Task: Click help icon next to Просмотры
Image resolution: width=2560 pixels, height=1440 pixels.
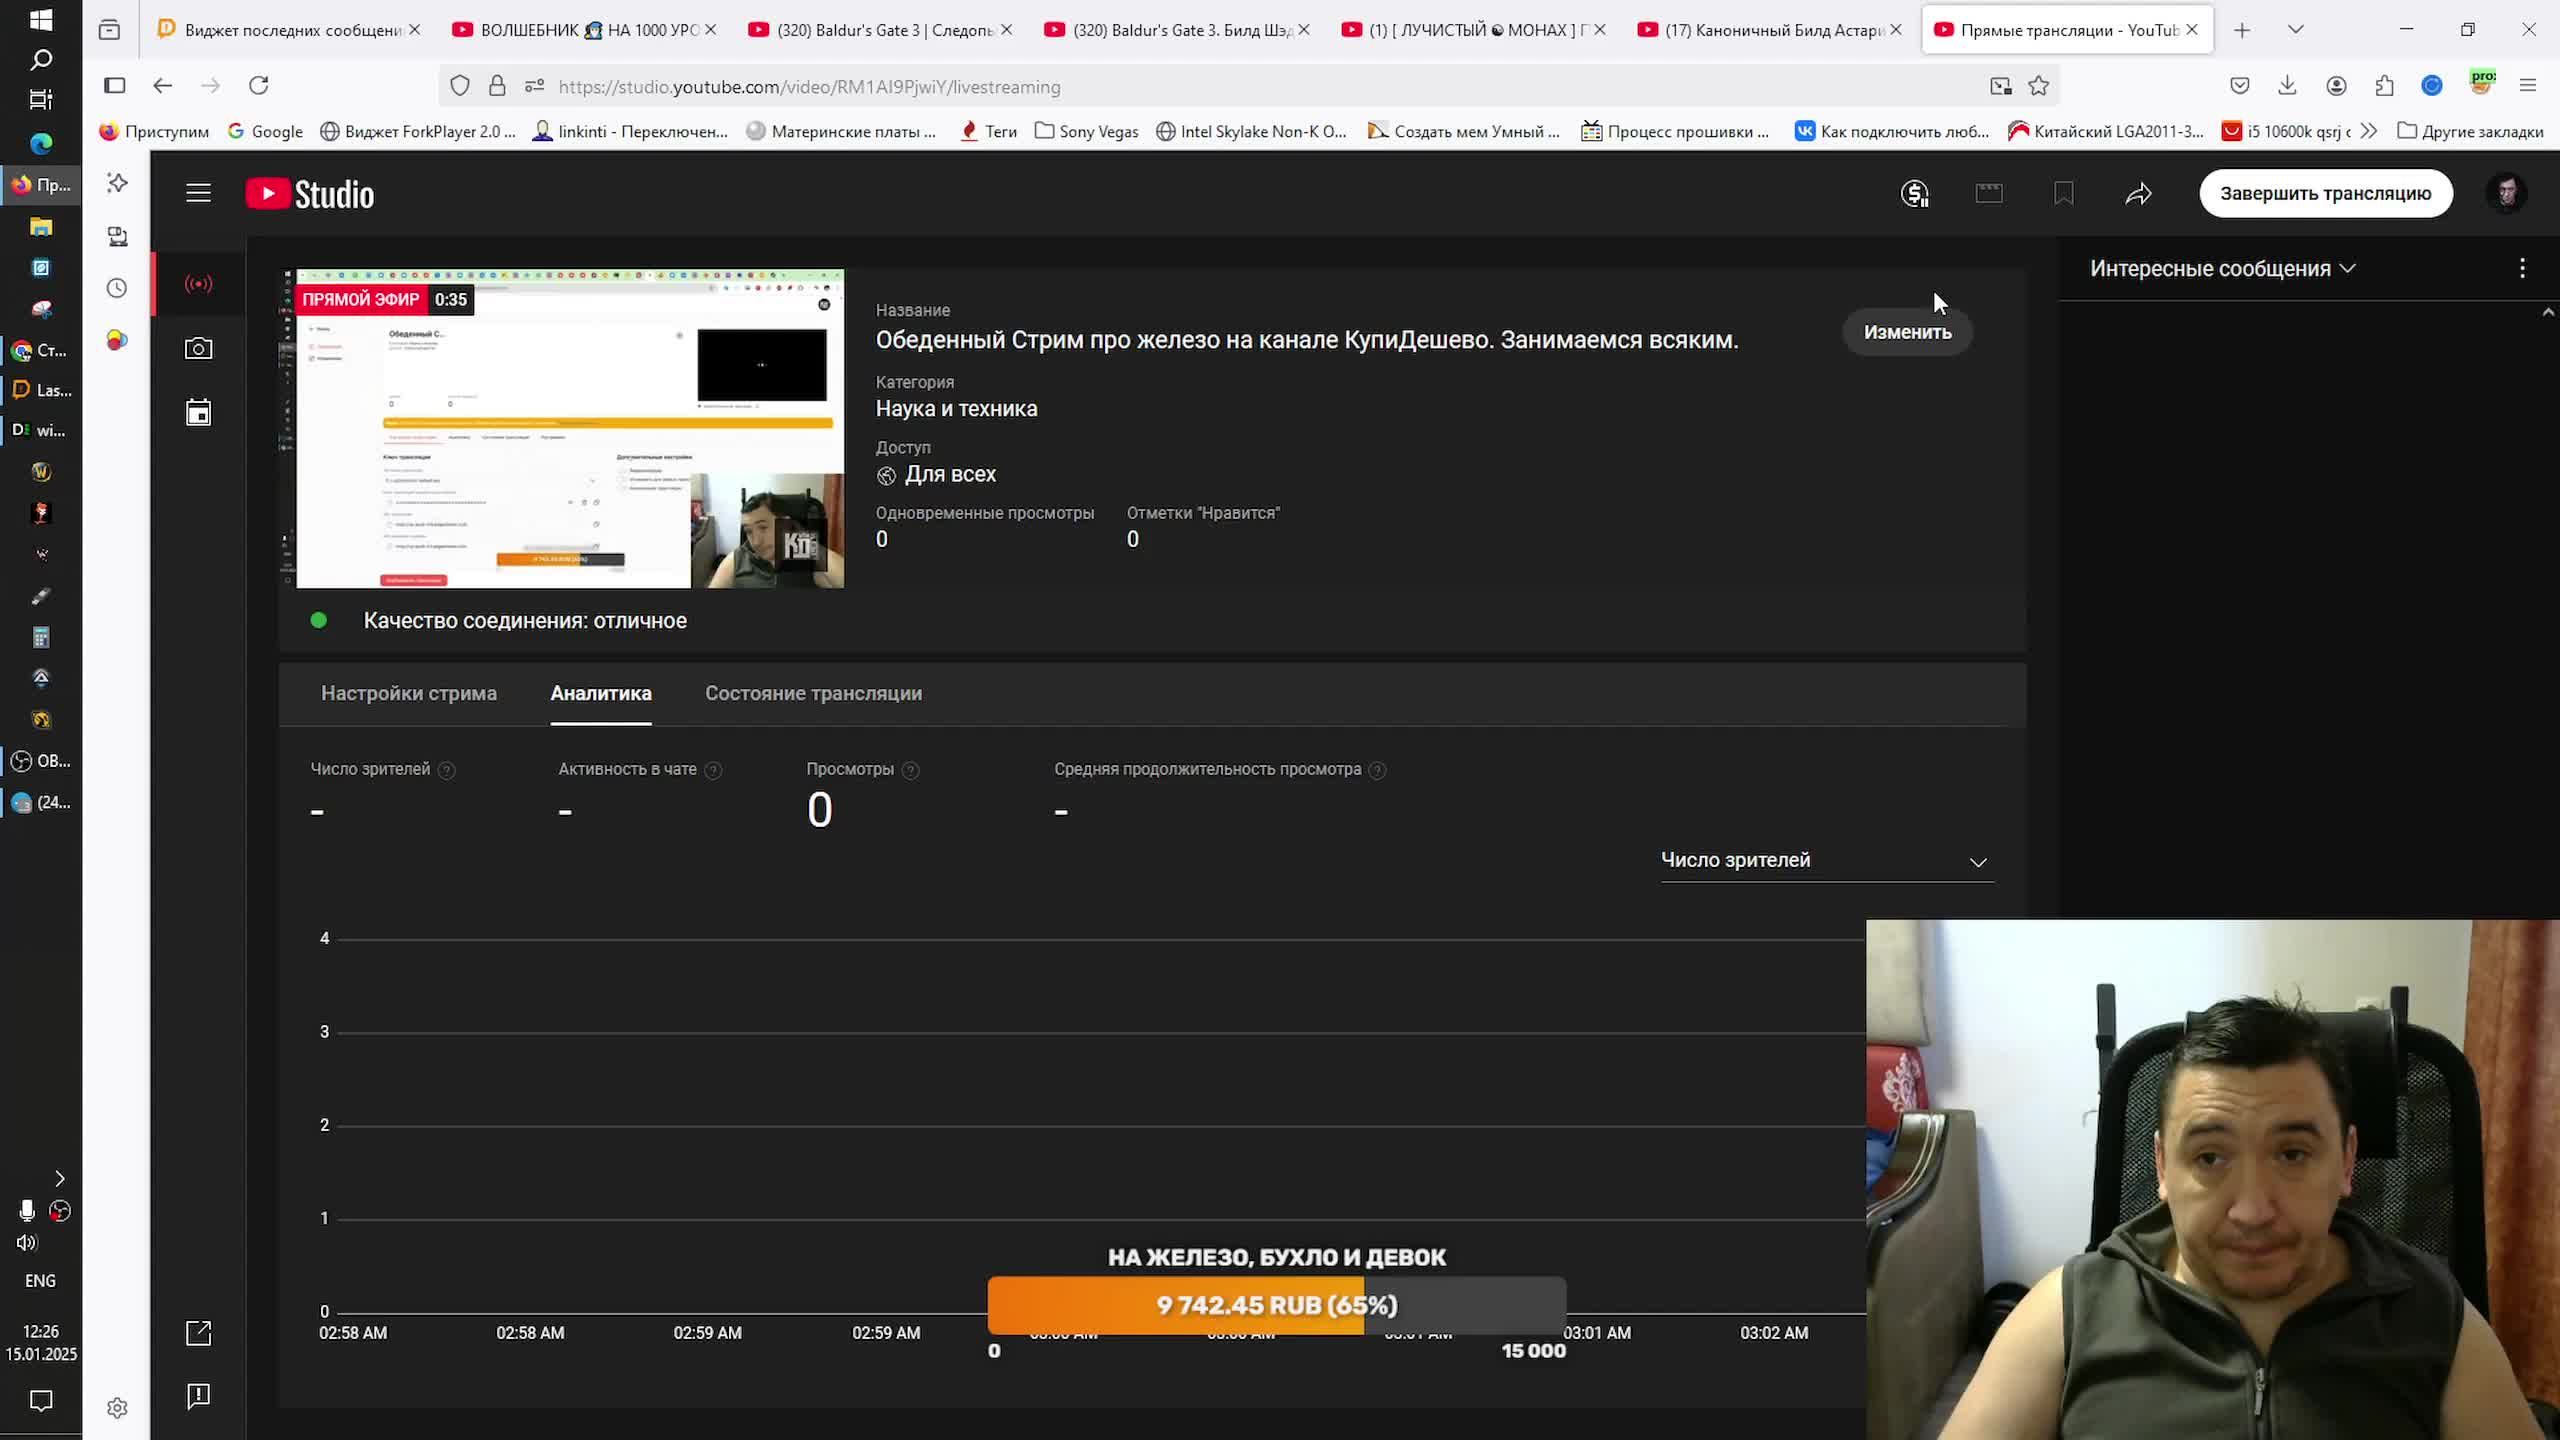Action: click(x=910, y=770)
